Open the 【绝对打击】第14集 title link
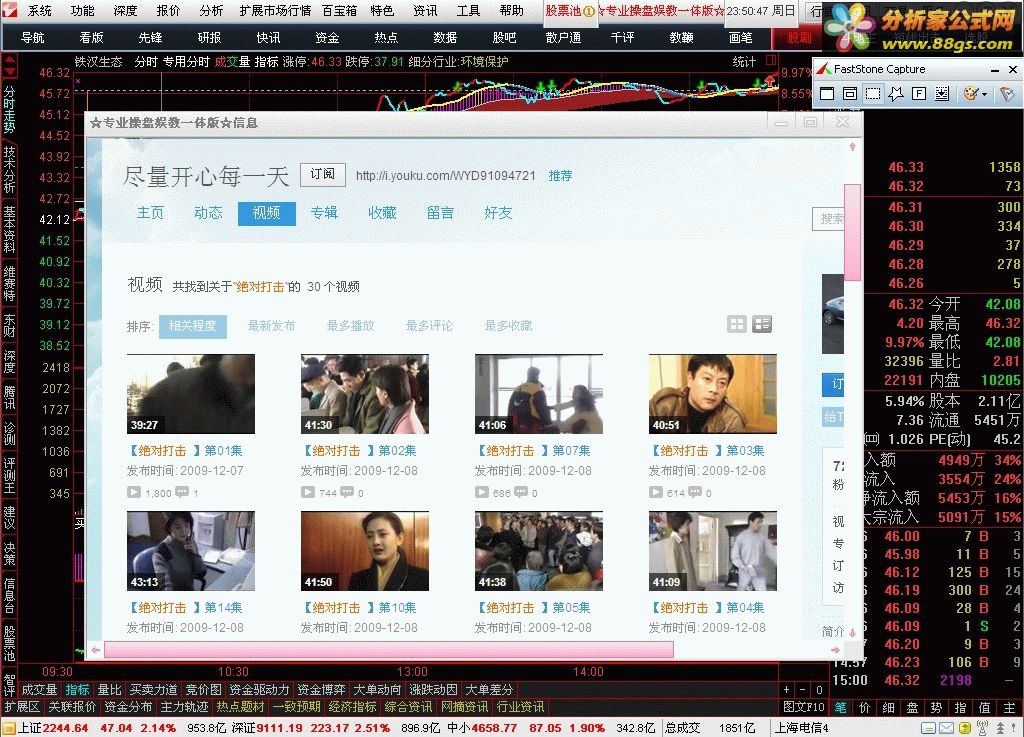This screenshot has height=737, width=1024. (187, 607)
